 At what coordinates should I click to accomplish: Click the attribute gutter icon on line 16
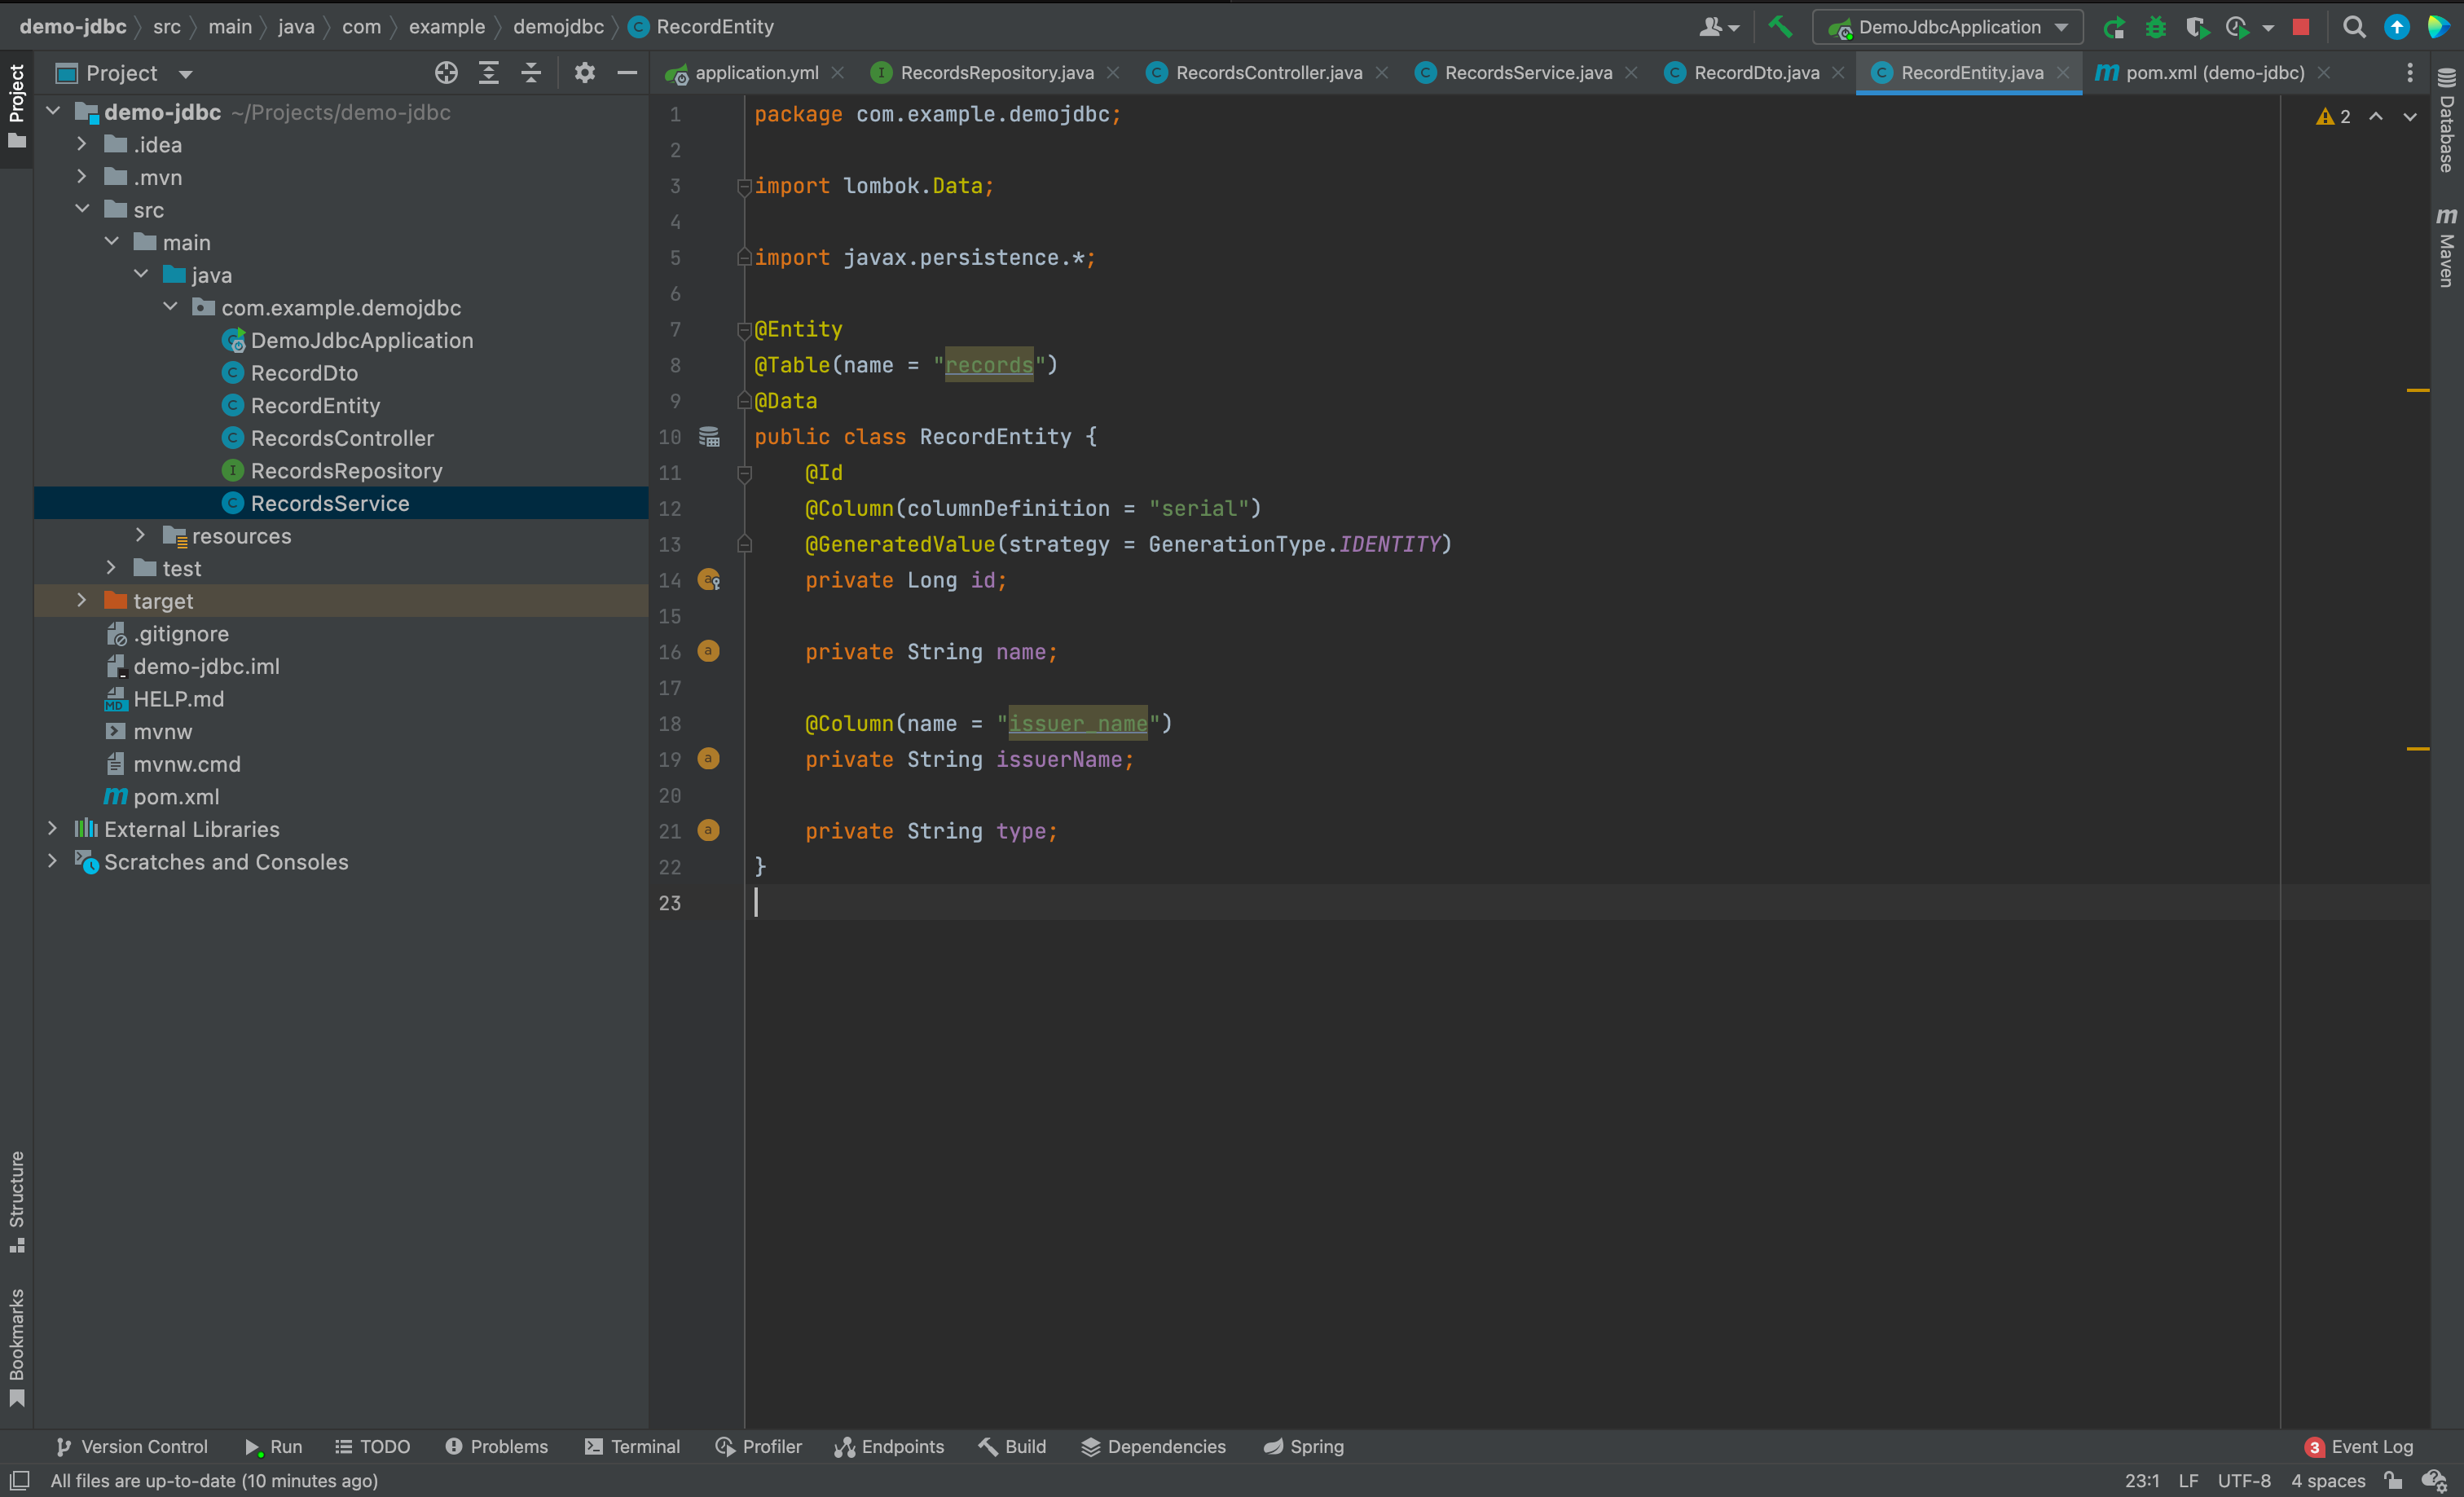point(708,651)
